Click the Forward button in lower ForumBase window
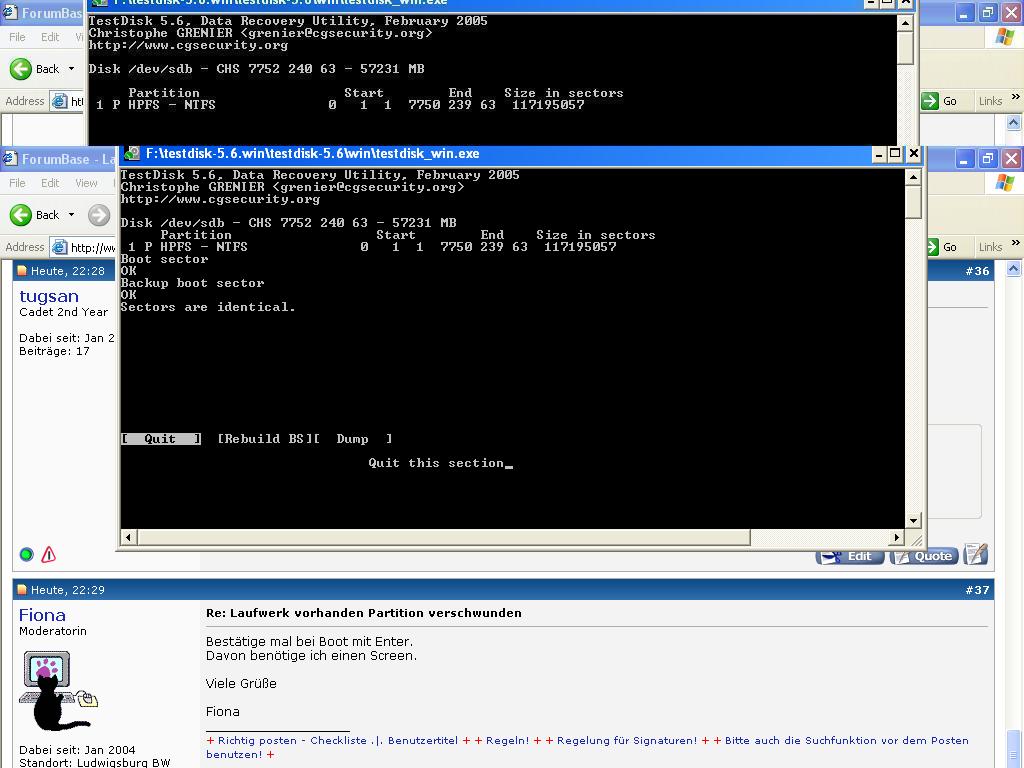The height and width of the screenshot is (768, 1024). (99, 215)
